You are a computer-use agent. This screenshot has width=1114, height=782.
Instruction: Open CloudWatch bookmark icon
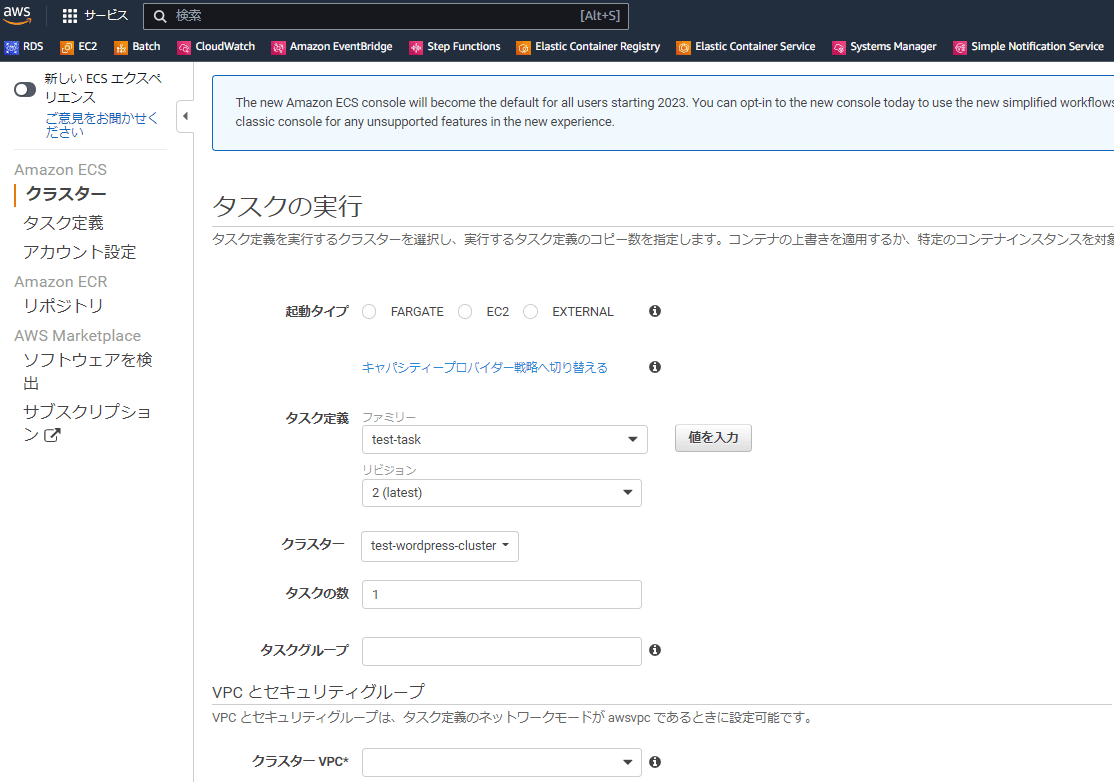184,47
